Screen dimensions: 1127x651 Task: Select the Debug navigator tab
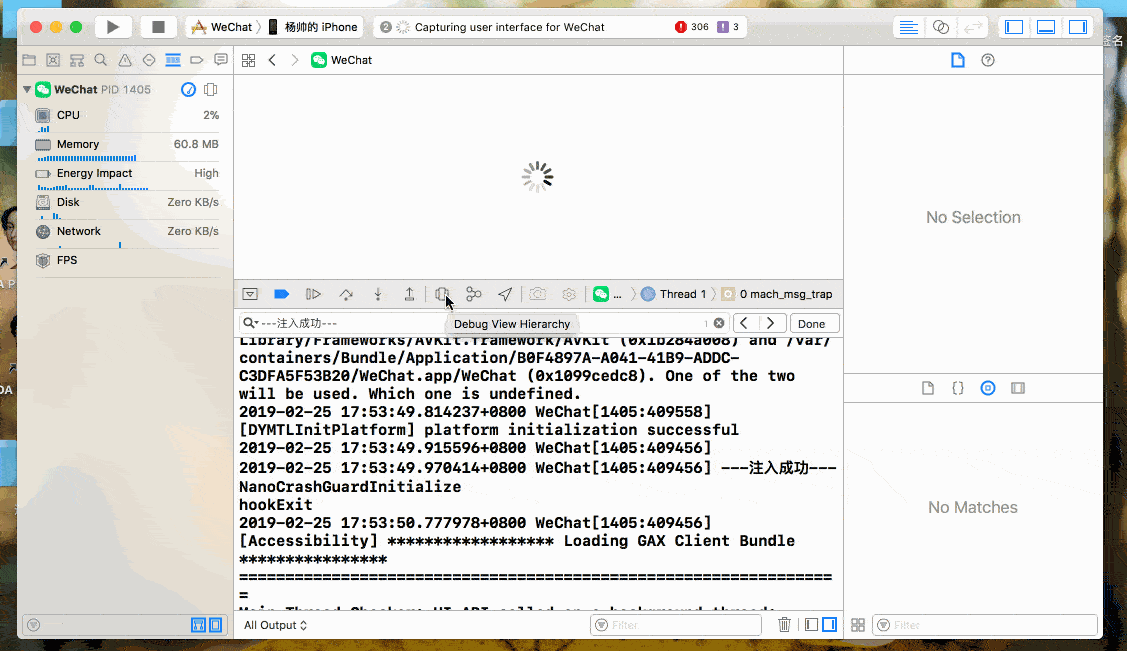pos(173,60)
